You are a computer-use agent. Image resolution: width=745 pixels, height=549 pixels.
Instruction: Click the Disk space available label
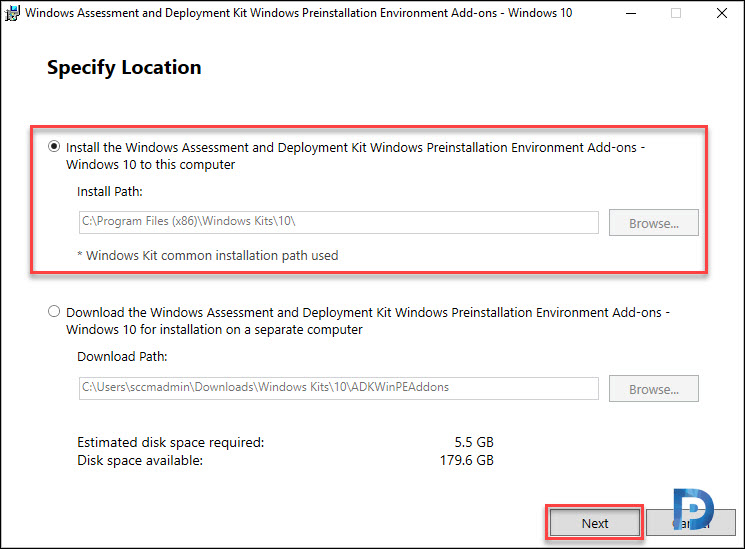click(x=140, y=461)
